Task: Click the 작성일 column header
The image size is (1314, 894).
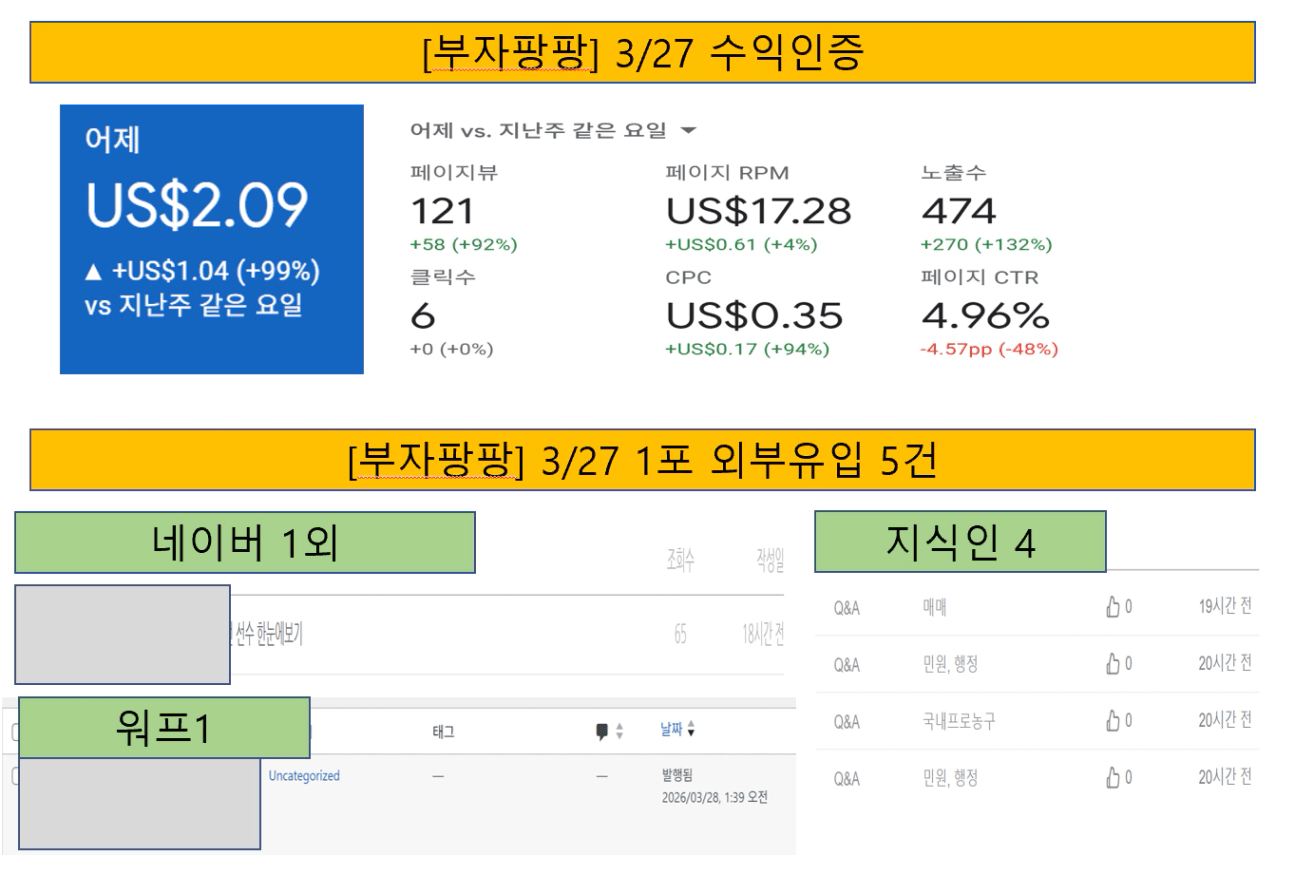Action: coord(769,560)
